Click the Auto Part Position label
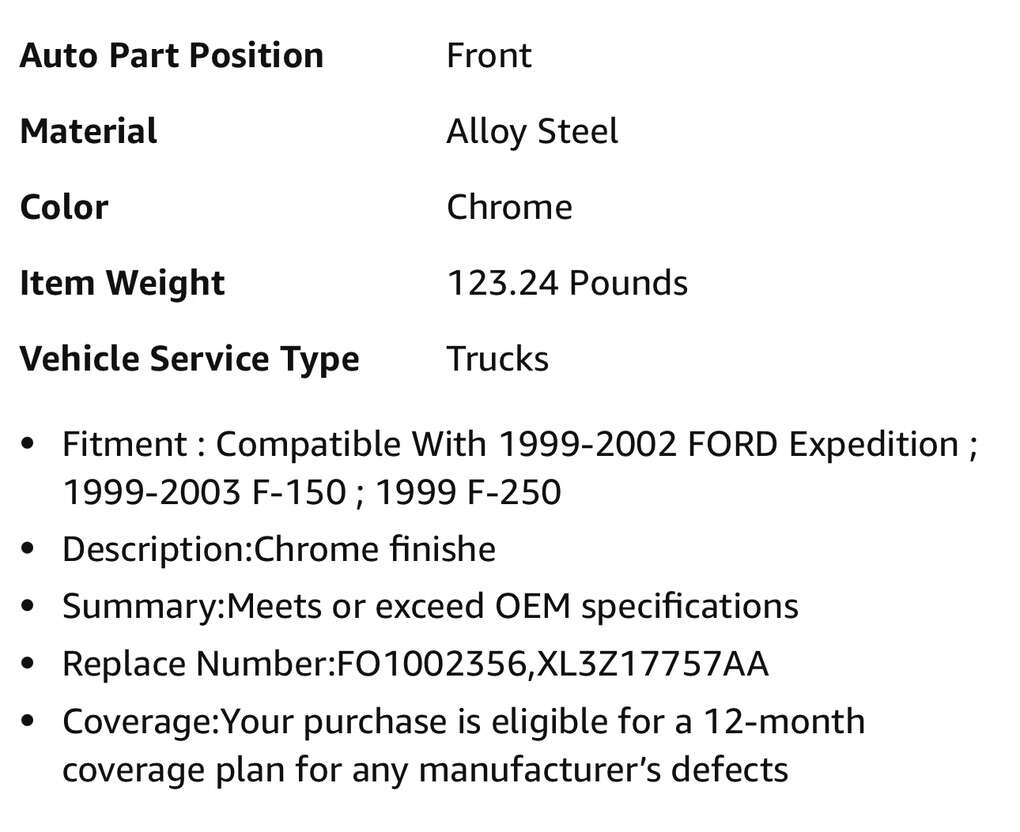Screen dimensions: 1020x832 (x=171, y=55)
